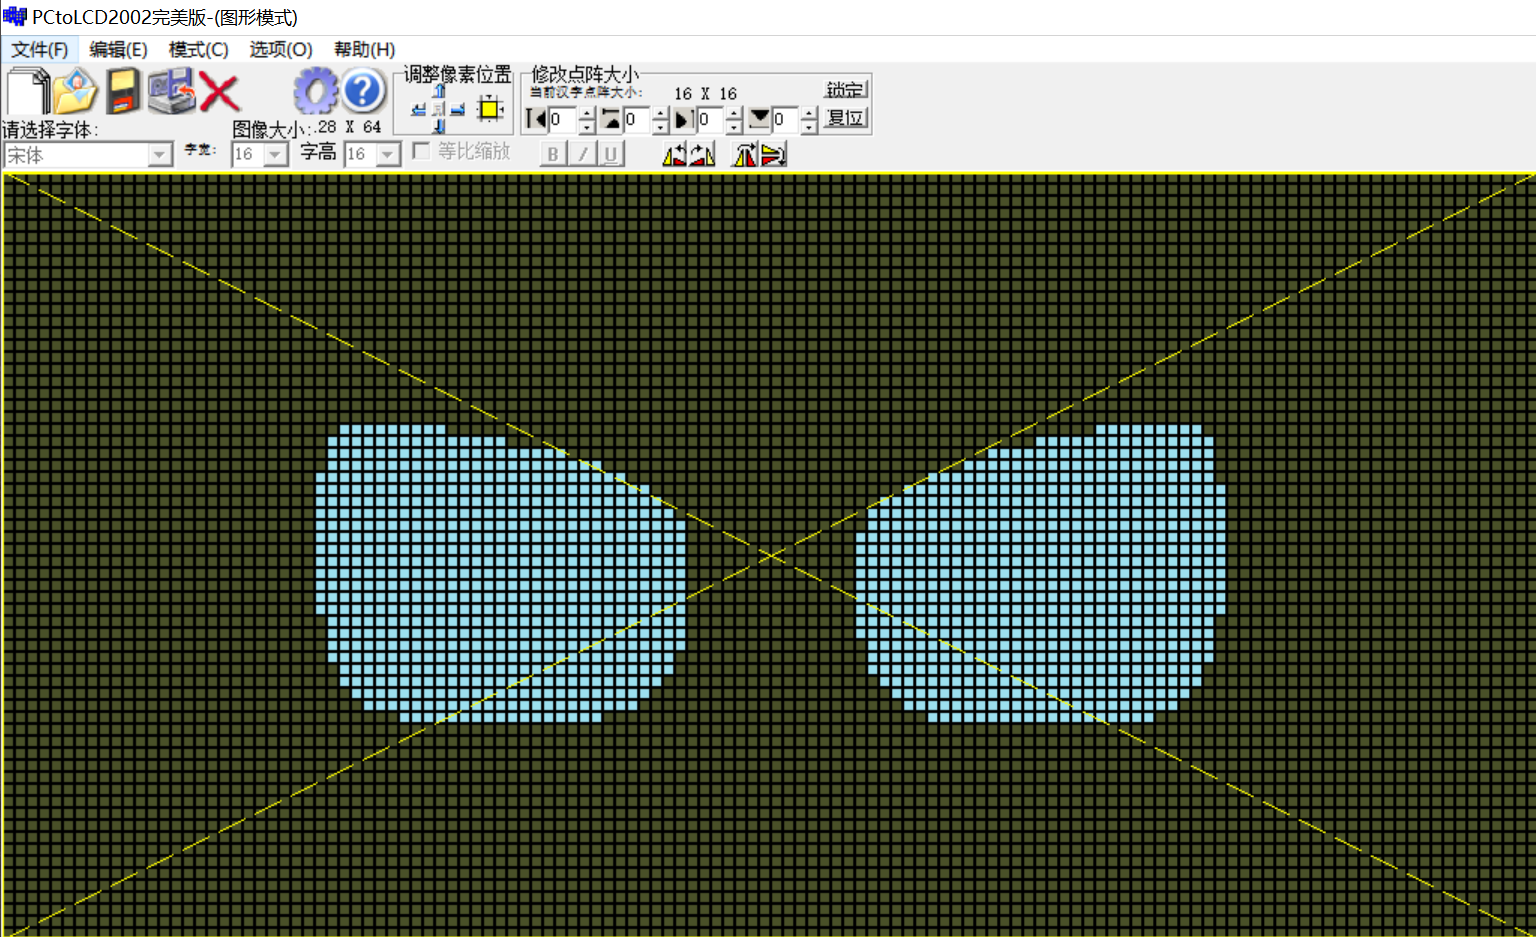Image resolution: width=1536 pixels, height=937 pixels.
Task: Shift pixels left with the blue left arrow
Action: 419,109
